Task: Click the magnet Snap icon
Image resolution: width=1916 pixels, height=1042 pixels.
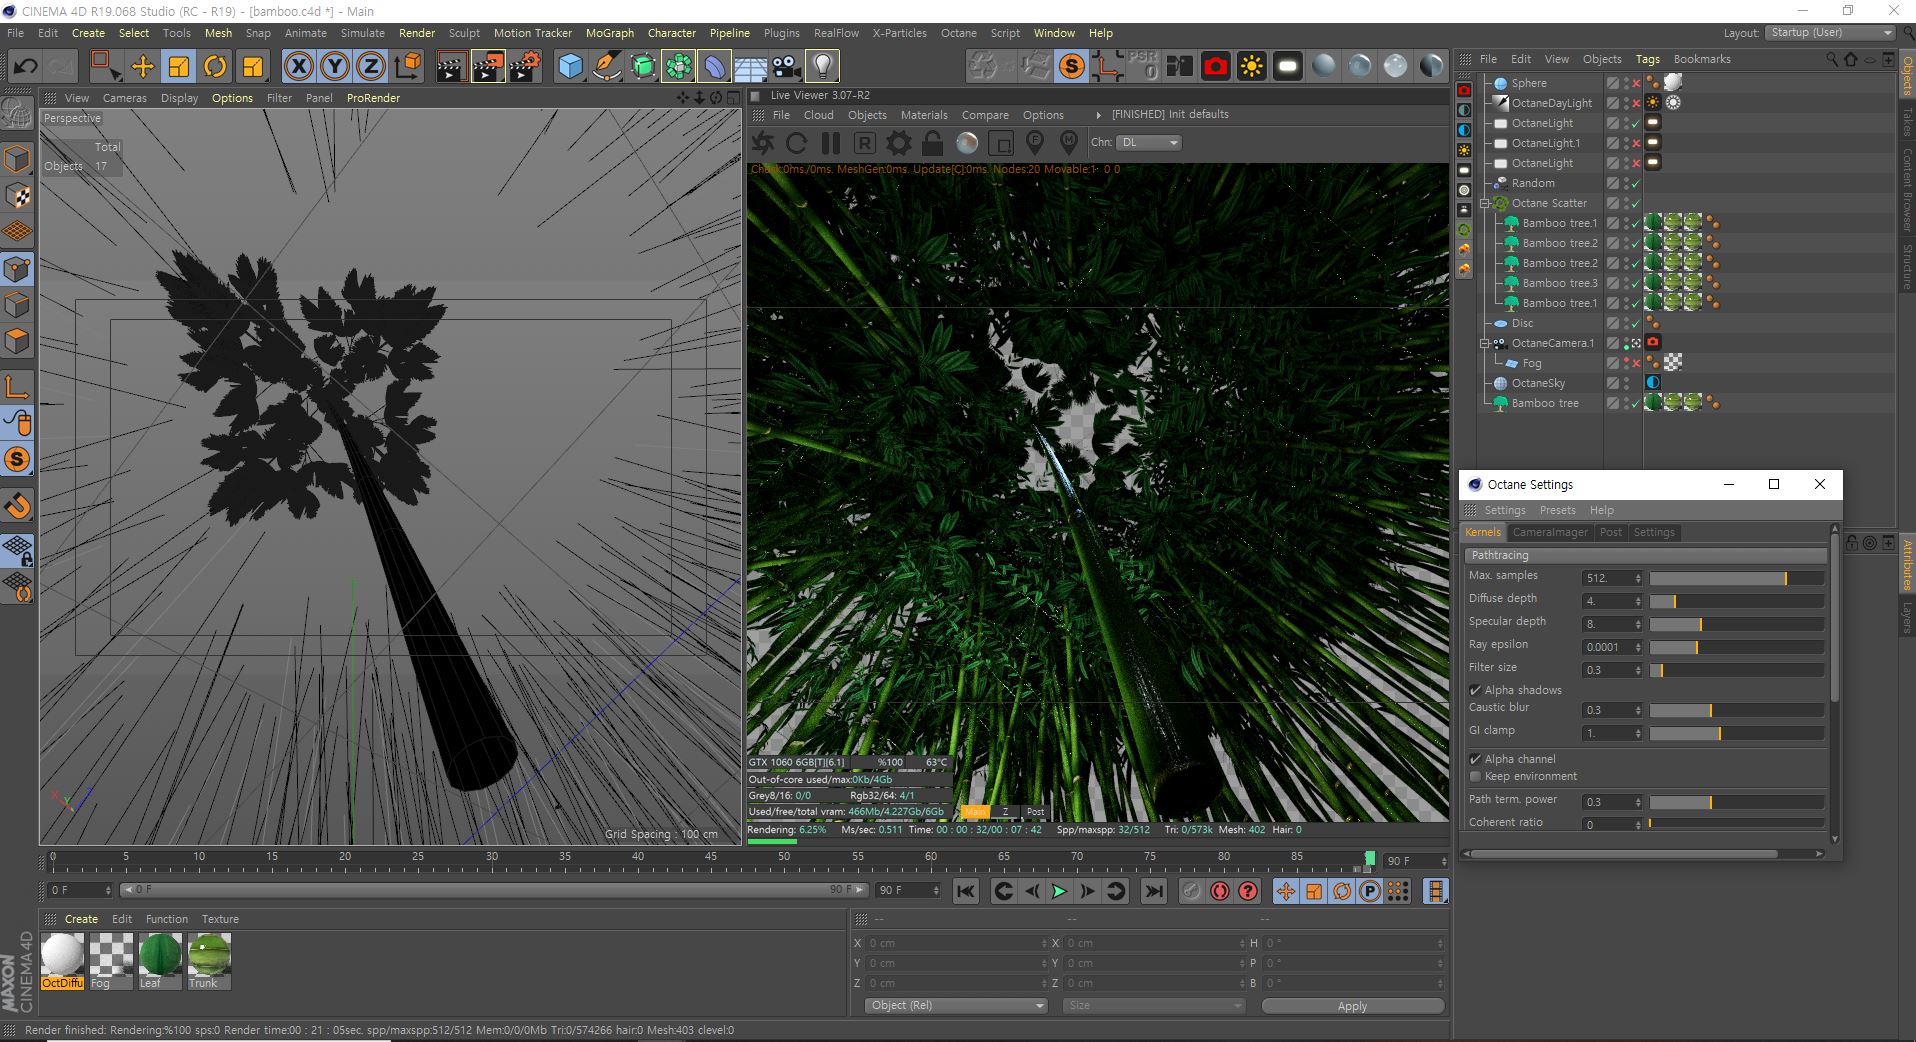Action: pos(17,506)
